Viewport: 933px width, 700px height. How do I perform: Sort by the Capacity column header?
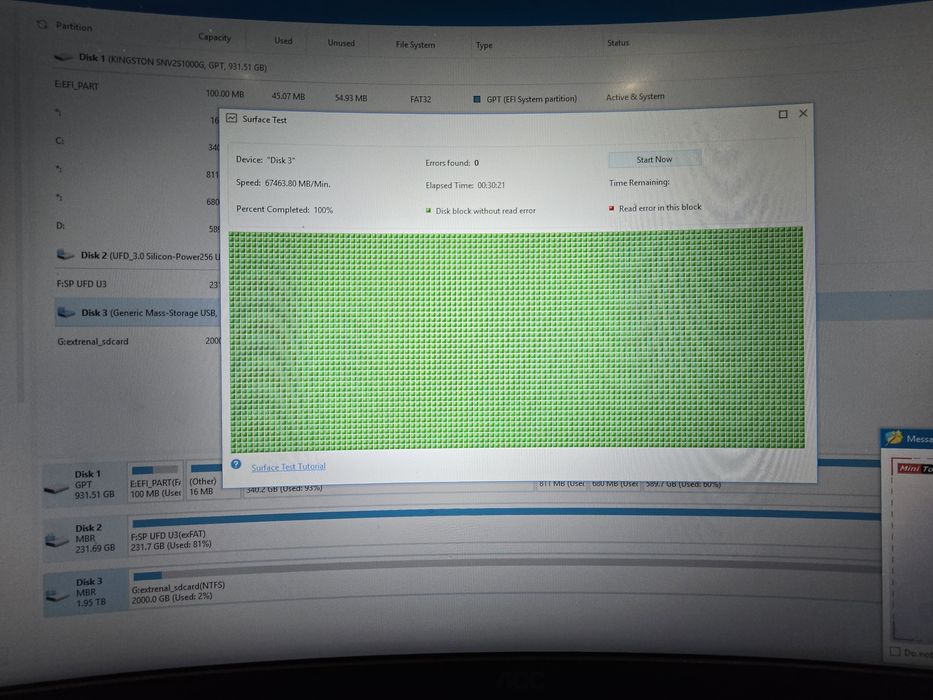[214, 38]
